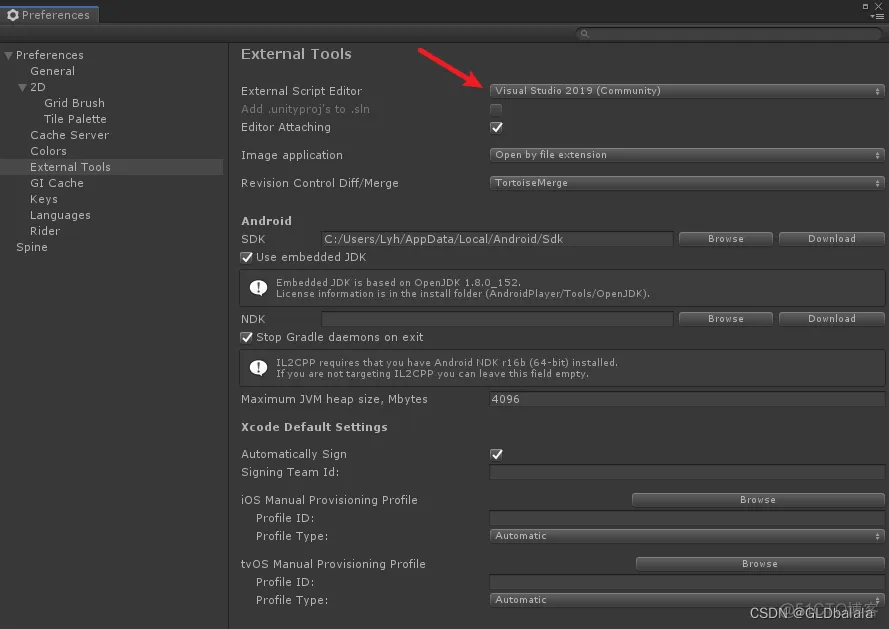Viewport: 889px width, 629px height.
Task: Click the empty NDK path field
Action: [x=497, y=319]
